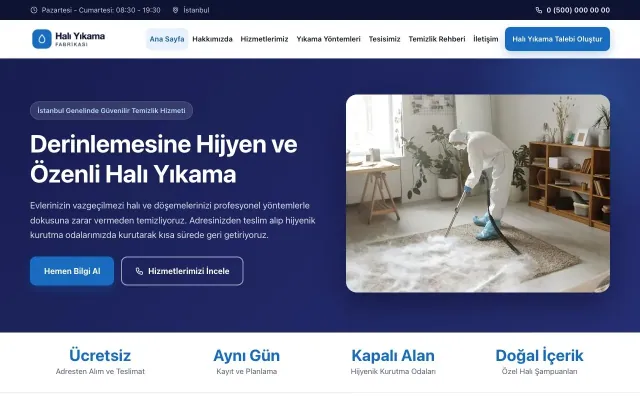Viewport: 640px width, 400px height.
Task: Click the Adresten Alım ve Teslimat text
Action: point(100,371)
